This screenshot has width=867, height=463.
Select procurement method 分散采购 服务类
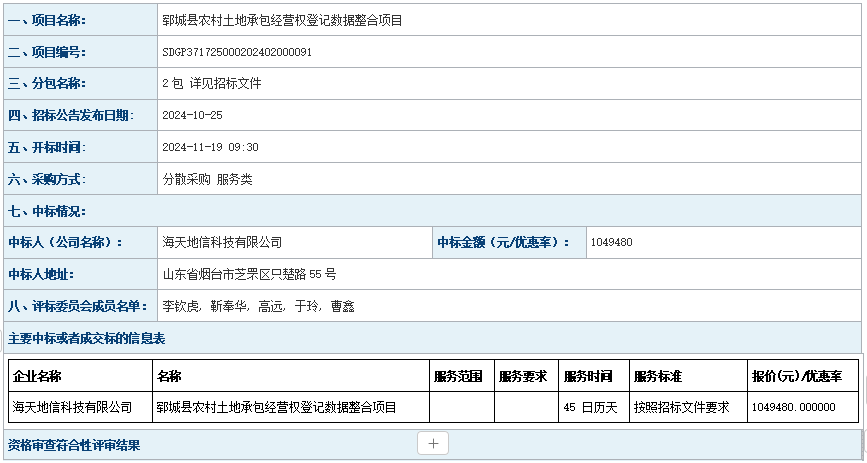tap(207, 180)
